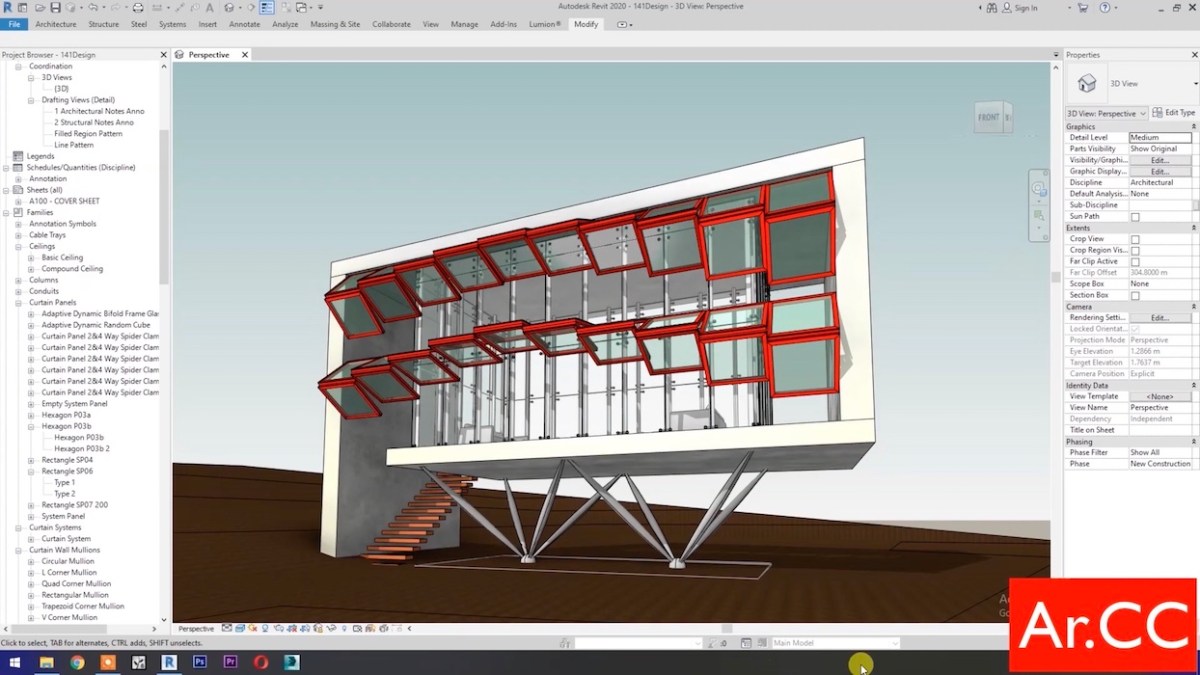This screenshot has width=1200, height=675.
Task: Click the Visibility/Graphics Edit button
Action: pyautogui.click(x=1161, y=159)
